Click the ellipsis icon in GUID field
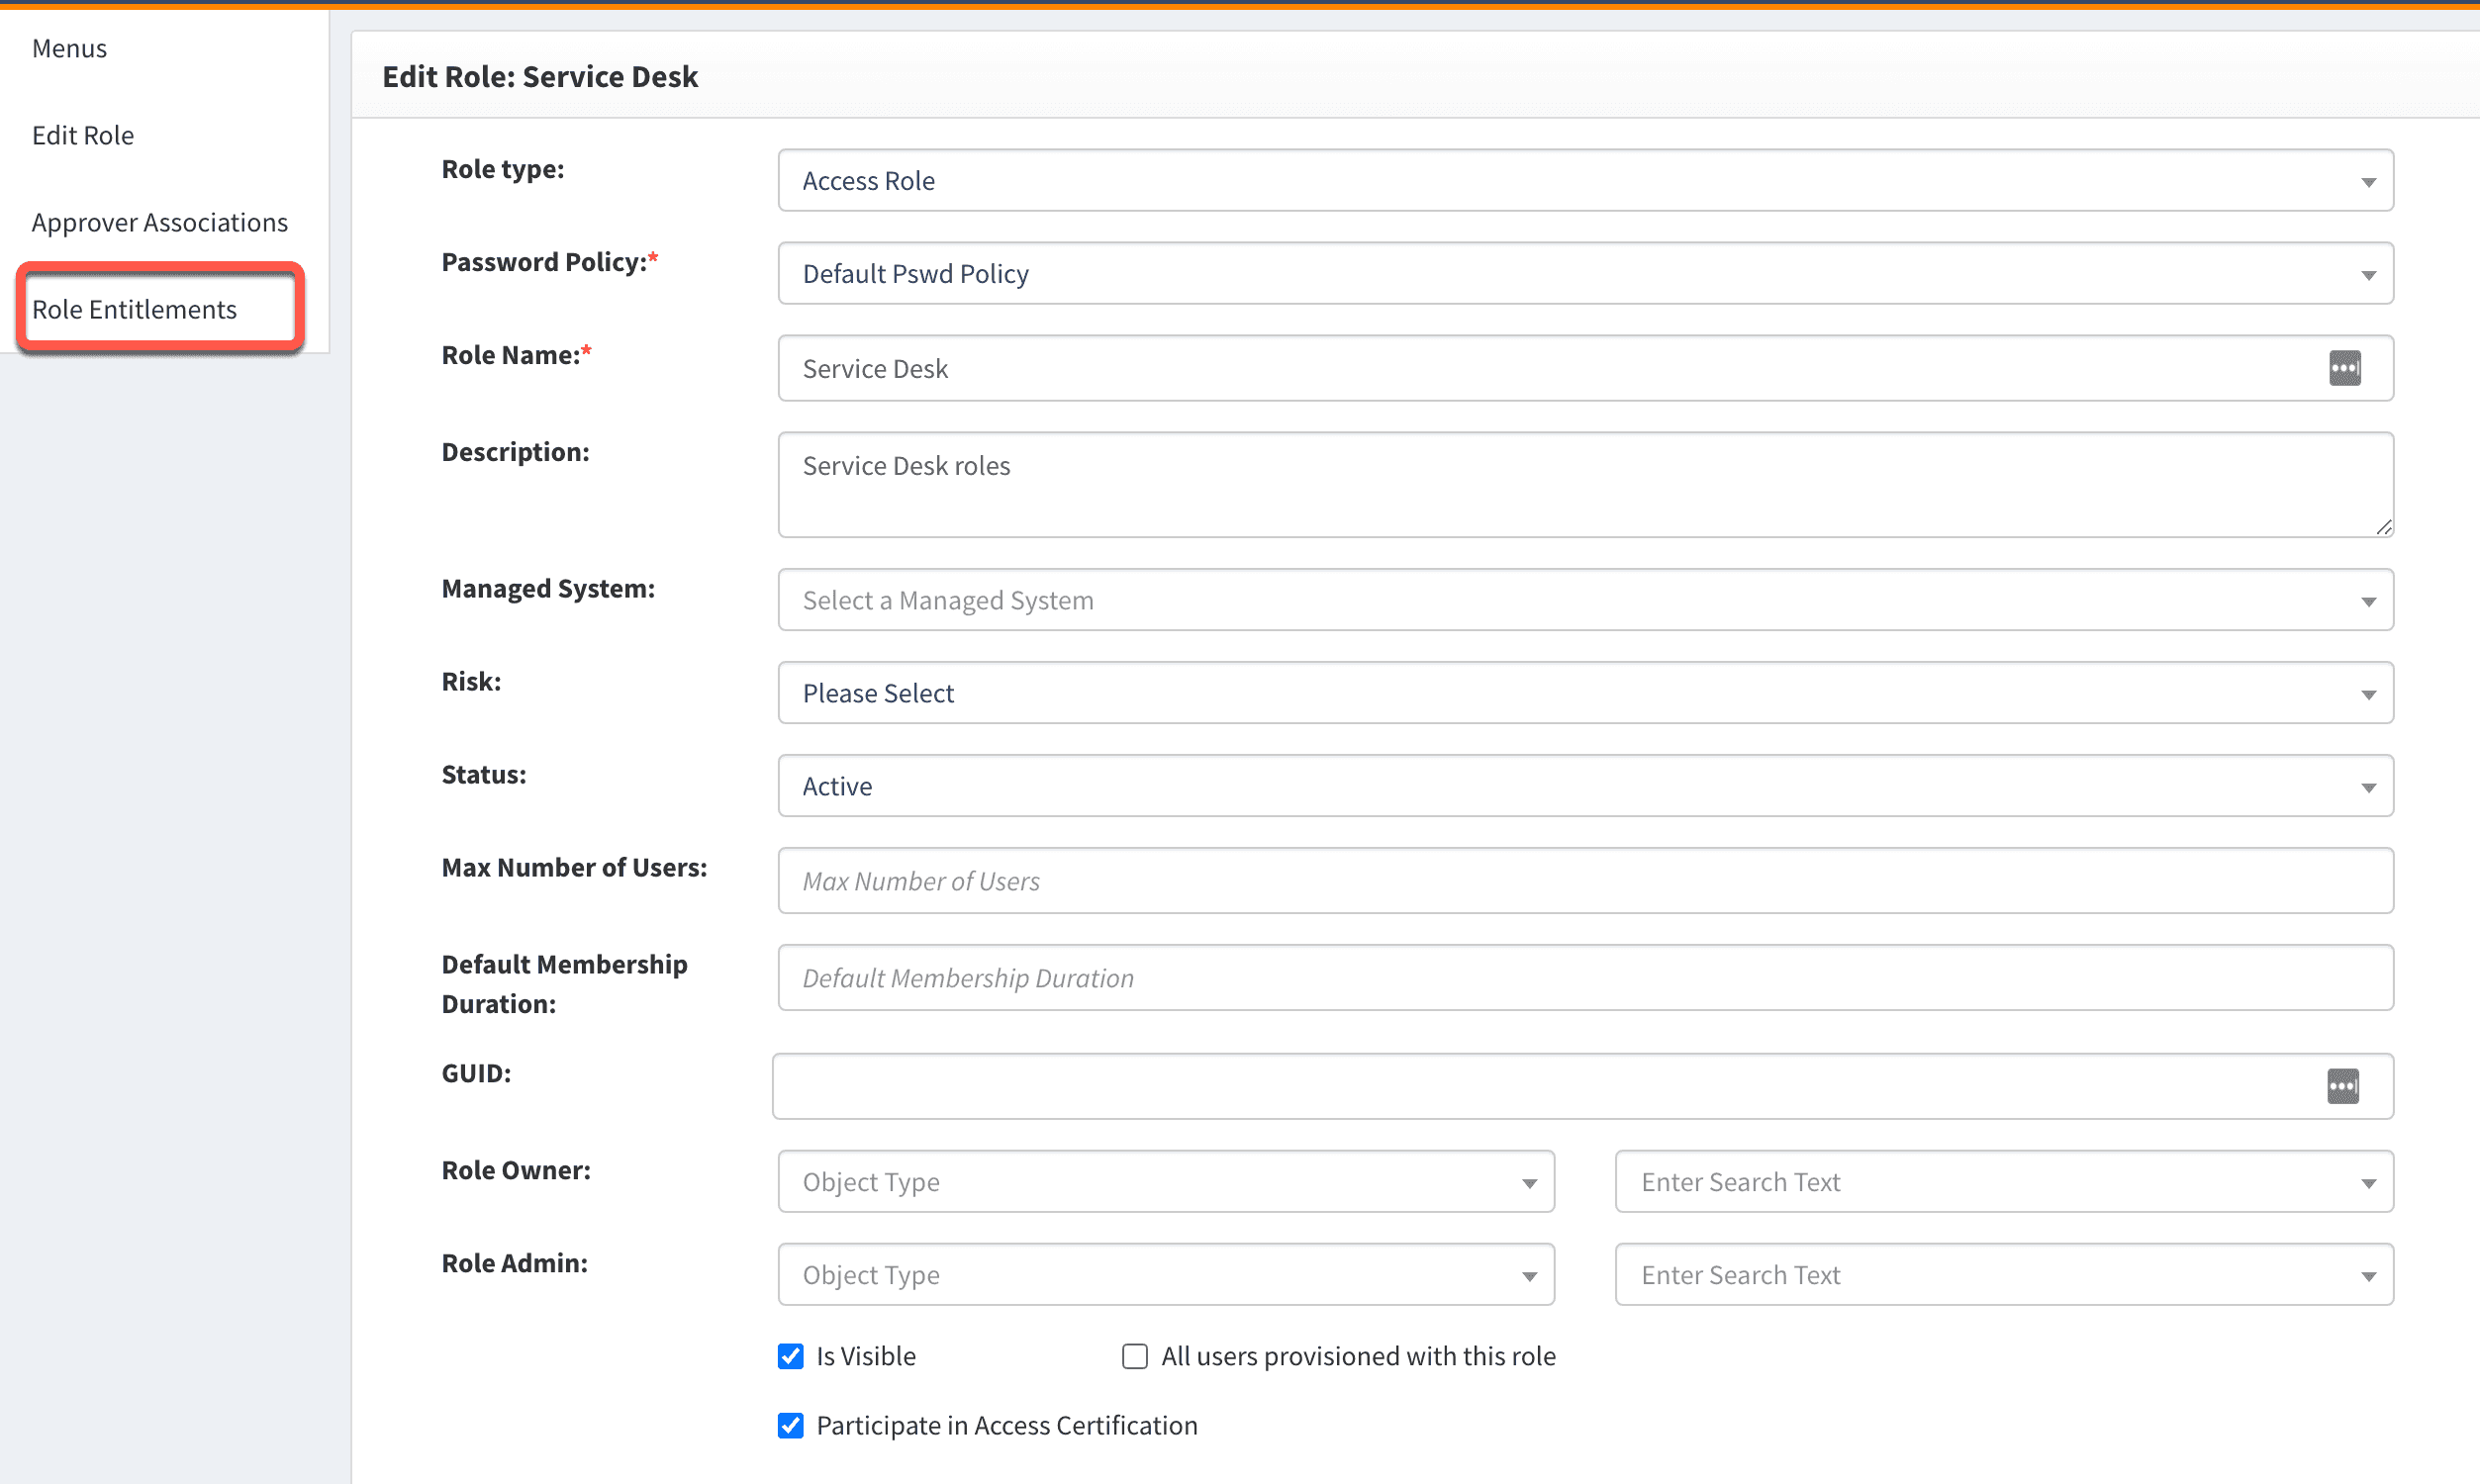Viewport: 2480px width, 1484px height. 2342,1086
